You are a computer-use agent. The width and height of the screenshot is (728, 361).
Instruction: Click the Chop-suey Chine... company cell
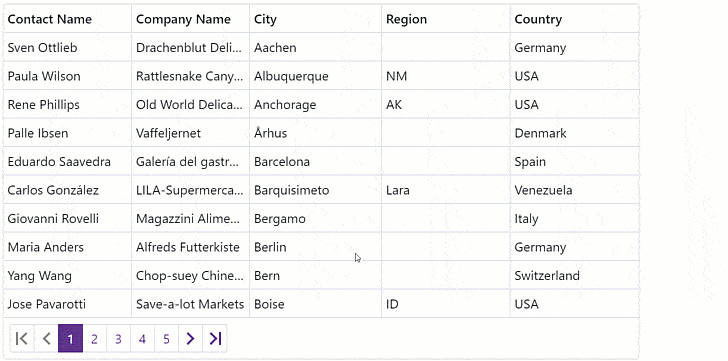point(190,276)
